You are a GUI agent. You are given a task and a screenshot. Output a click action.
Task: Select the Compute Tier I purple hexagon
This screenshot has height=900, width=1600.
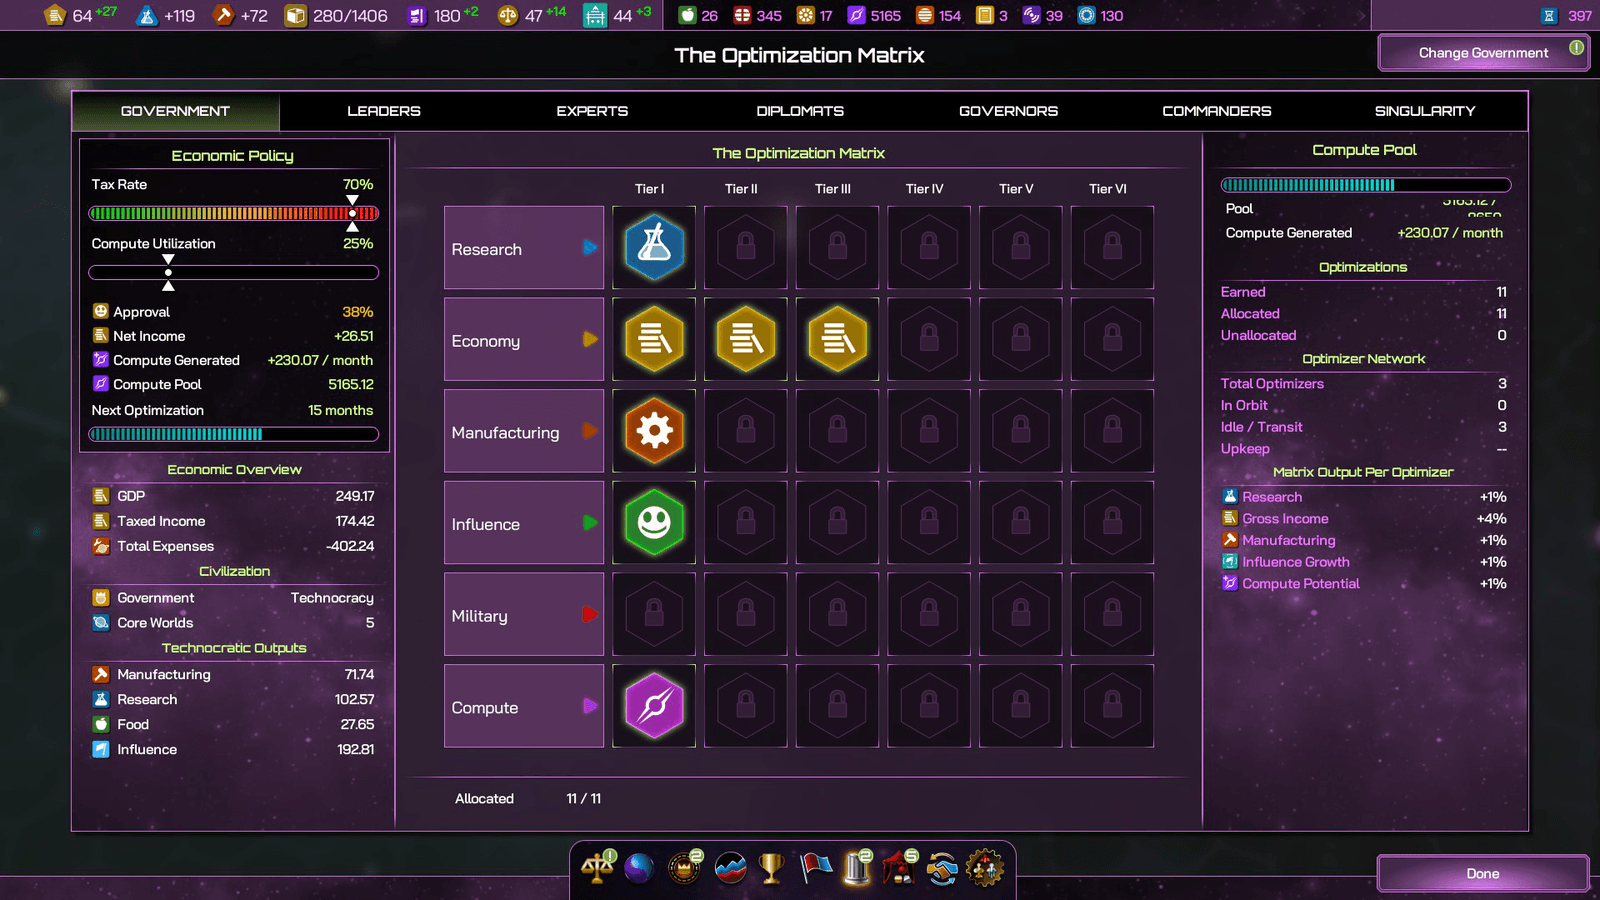[654, 706]
